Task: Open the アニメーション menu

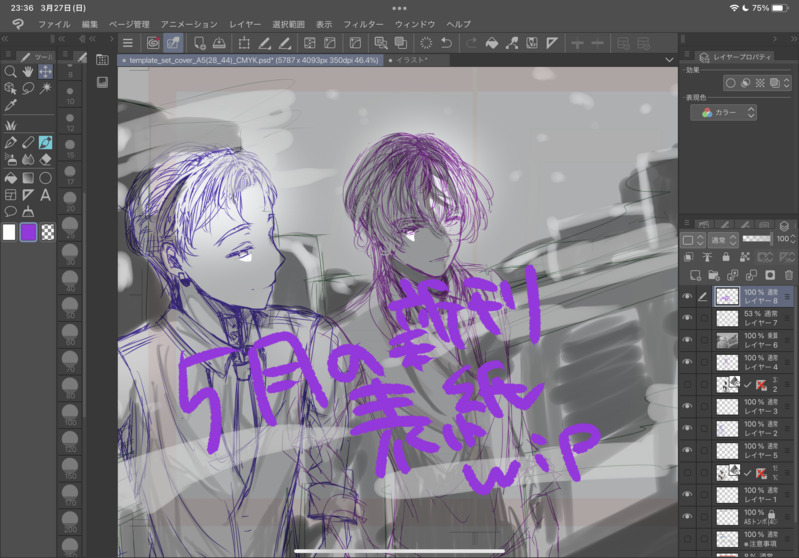Action: 189,24
